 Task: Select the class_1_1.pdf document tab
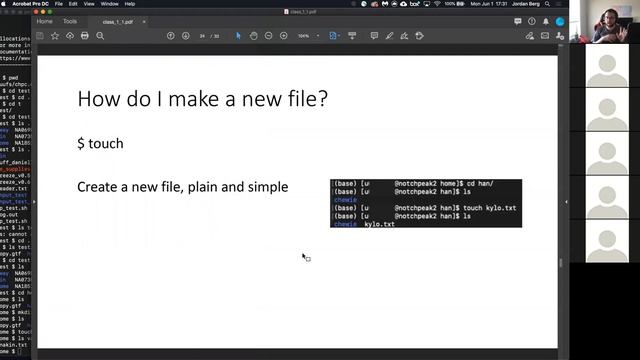(118, 22)
